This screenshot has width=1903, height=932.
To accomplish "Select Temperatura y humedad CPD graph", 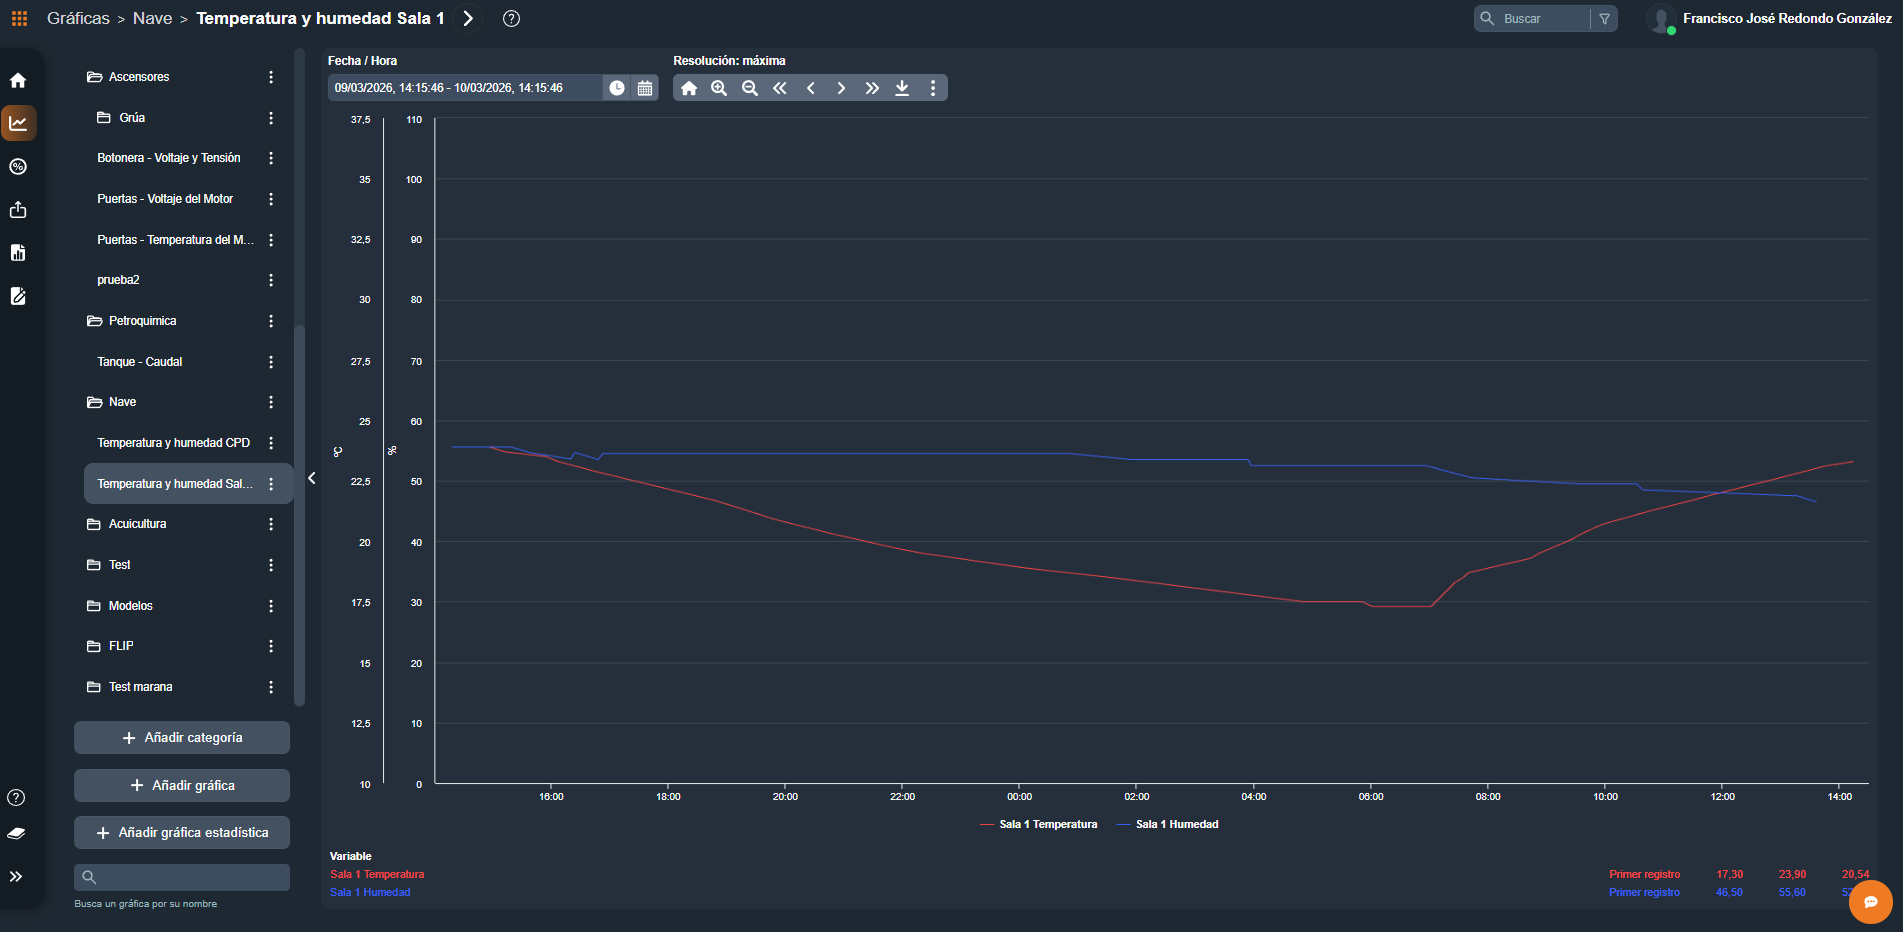I will point(173,443).
